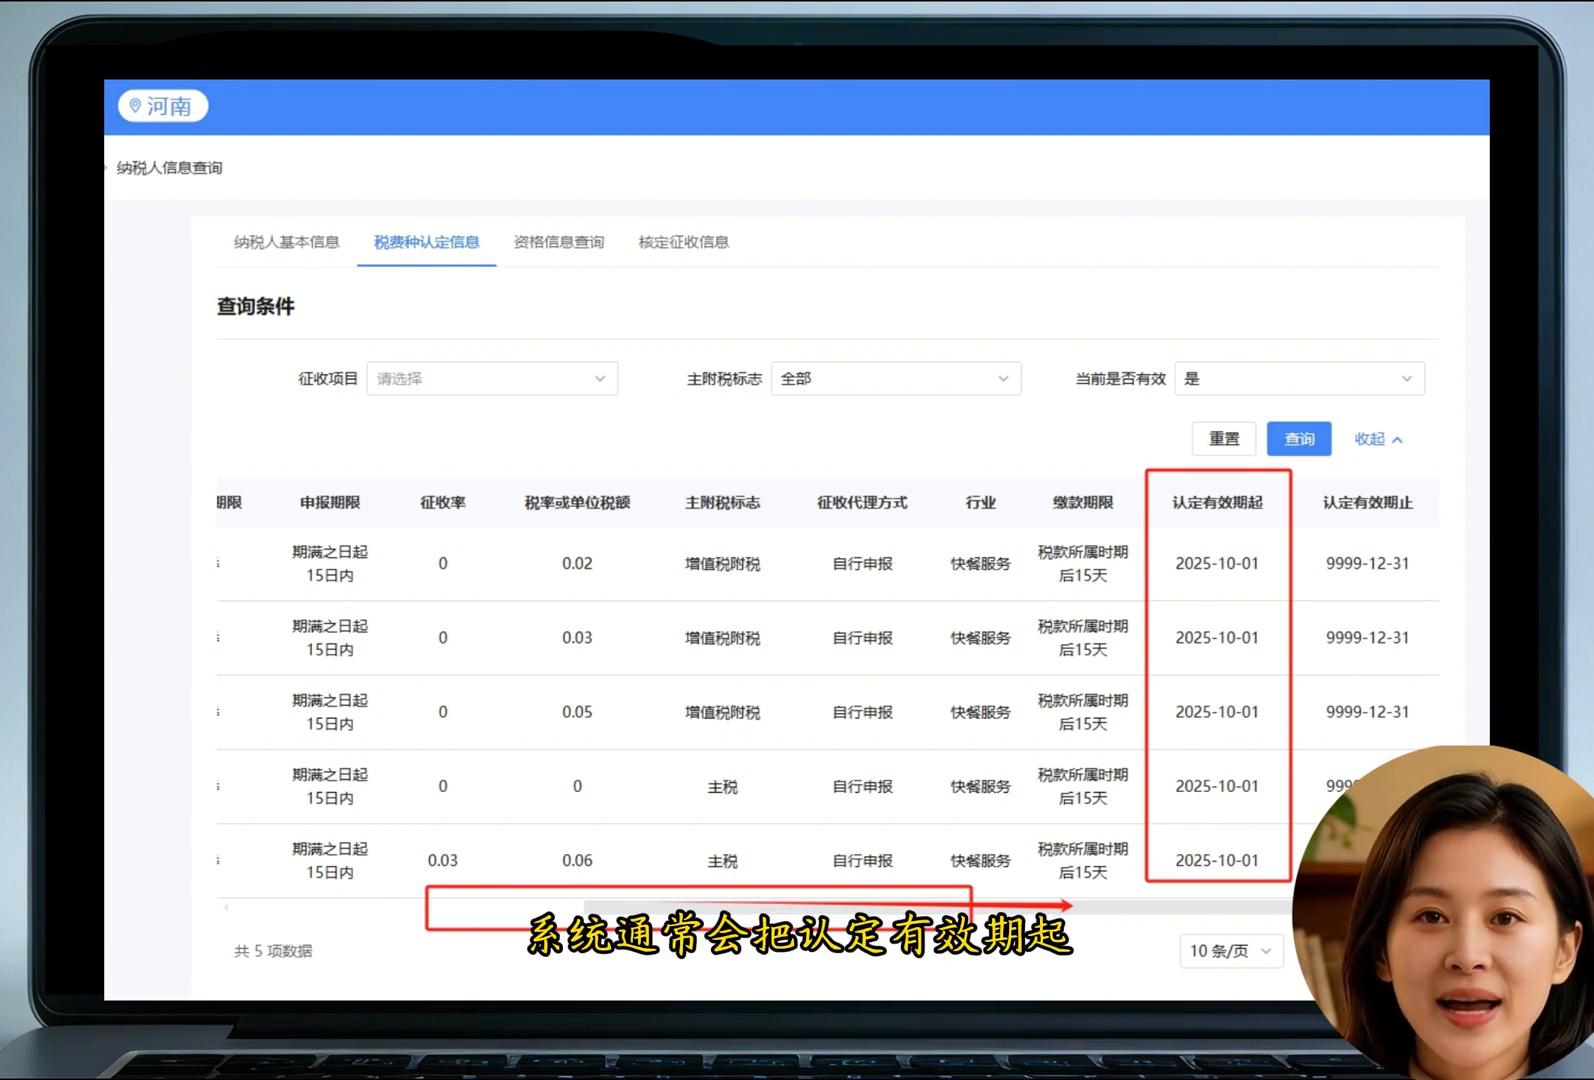The image size is (1594, 1080).
Task: Click the 纳税人信息查询 breadcrumb
Action: pyautogui.click(x=170, y=168)
